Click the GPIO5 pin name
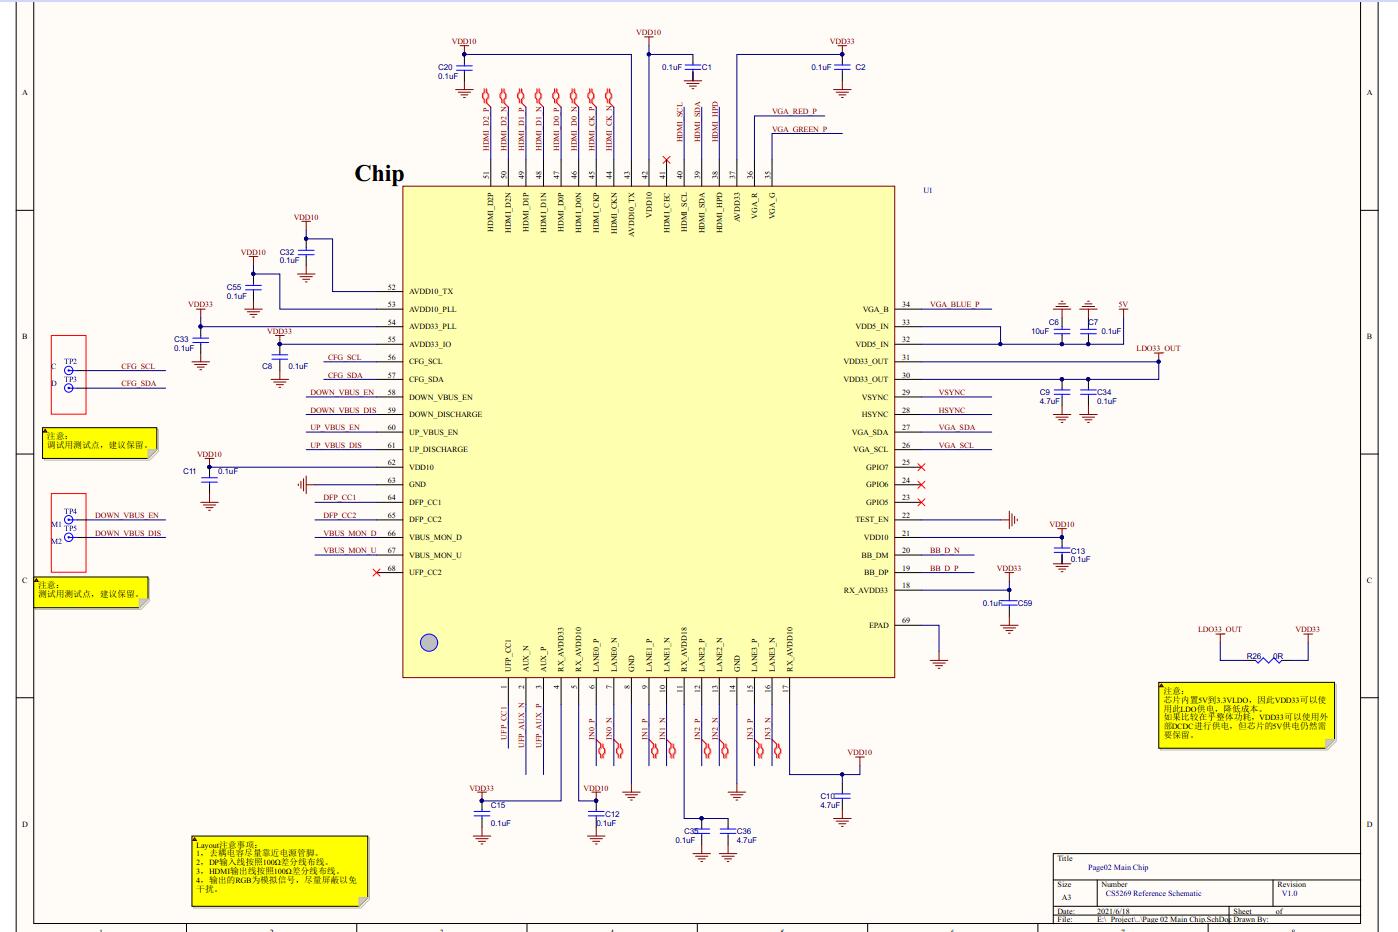The height and width of the screenshot is (932, 1398). point(877,503)
